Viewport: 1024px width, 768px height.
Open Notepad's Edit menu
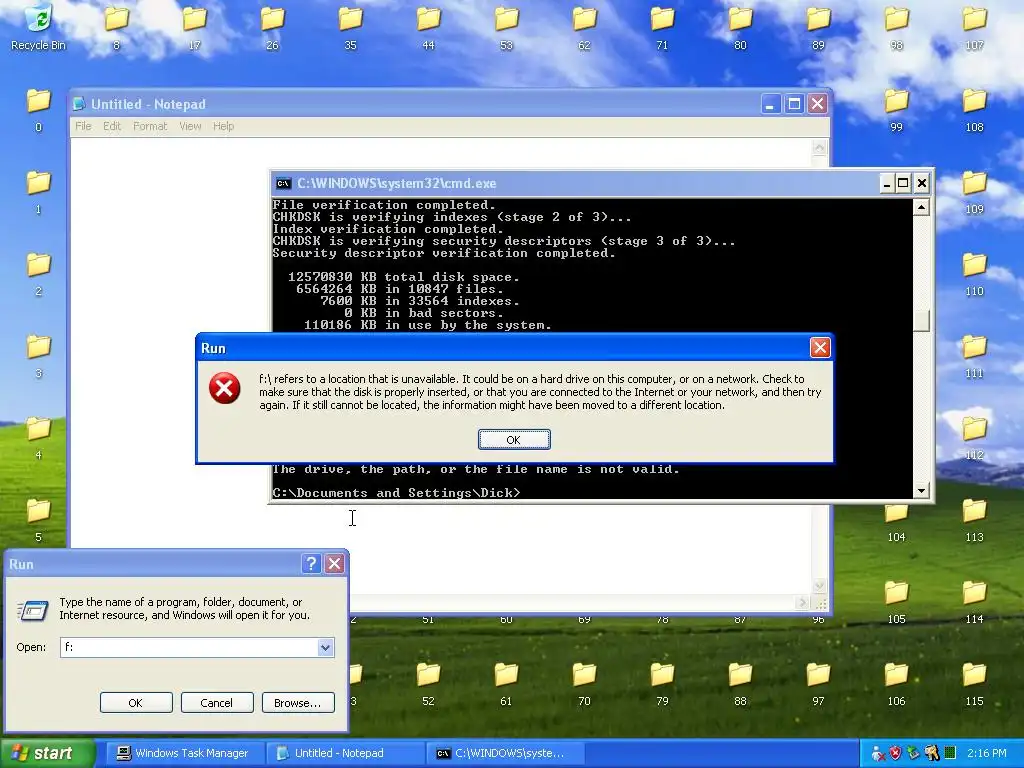pyautogui.click(x=112, y=126)
